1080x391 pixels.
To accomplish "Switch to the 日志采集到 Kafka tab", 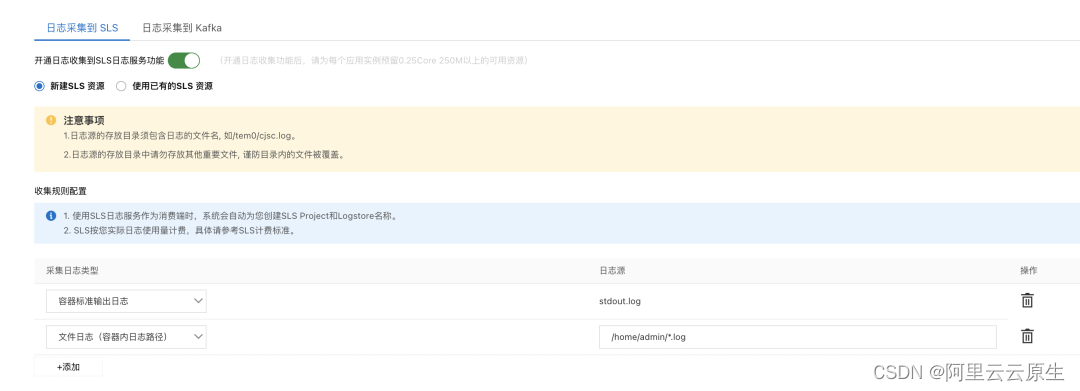I will click(182, 28).
